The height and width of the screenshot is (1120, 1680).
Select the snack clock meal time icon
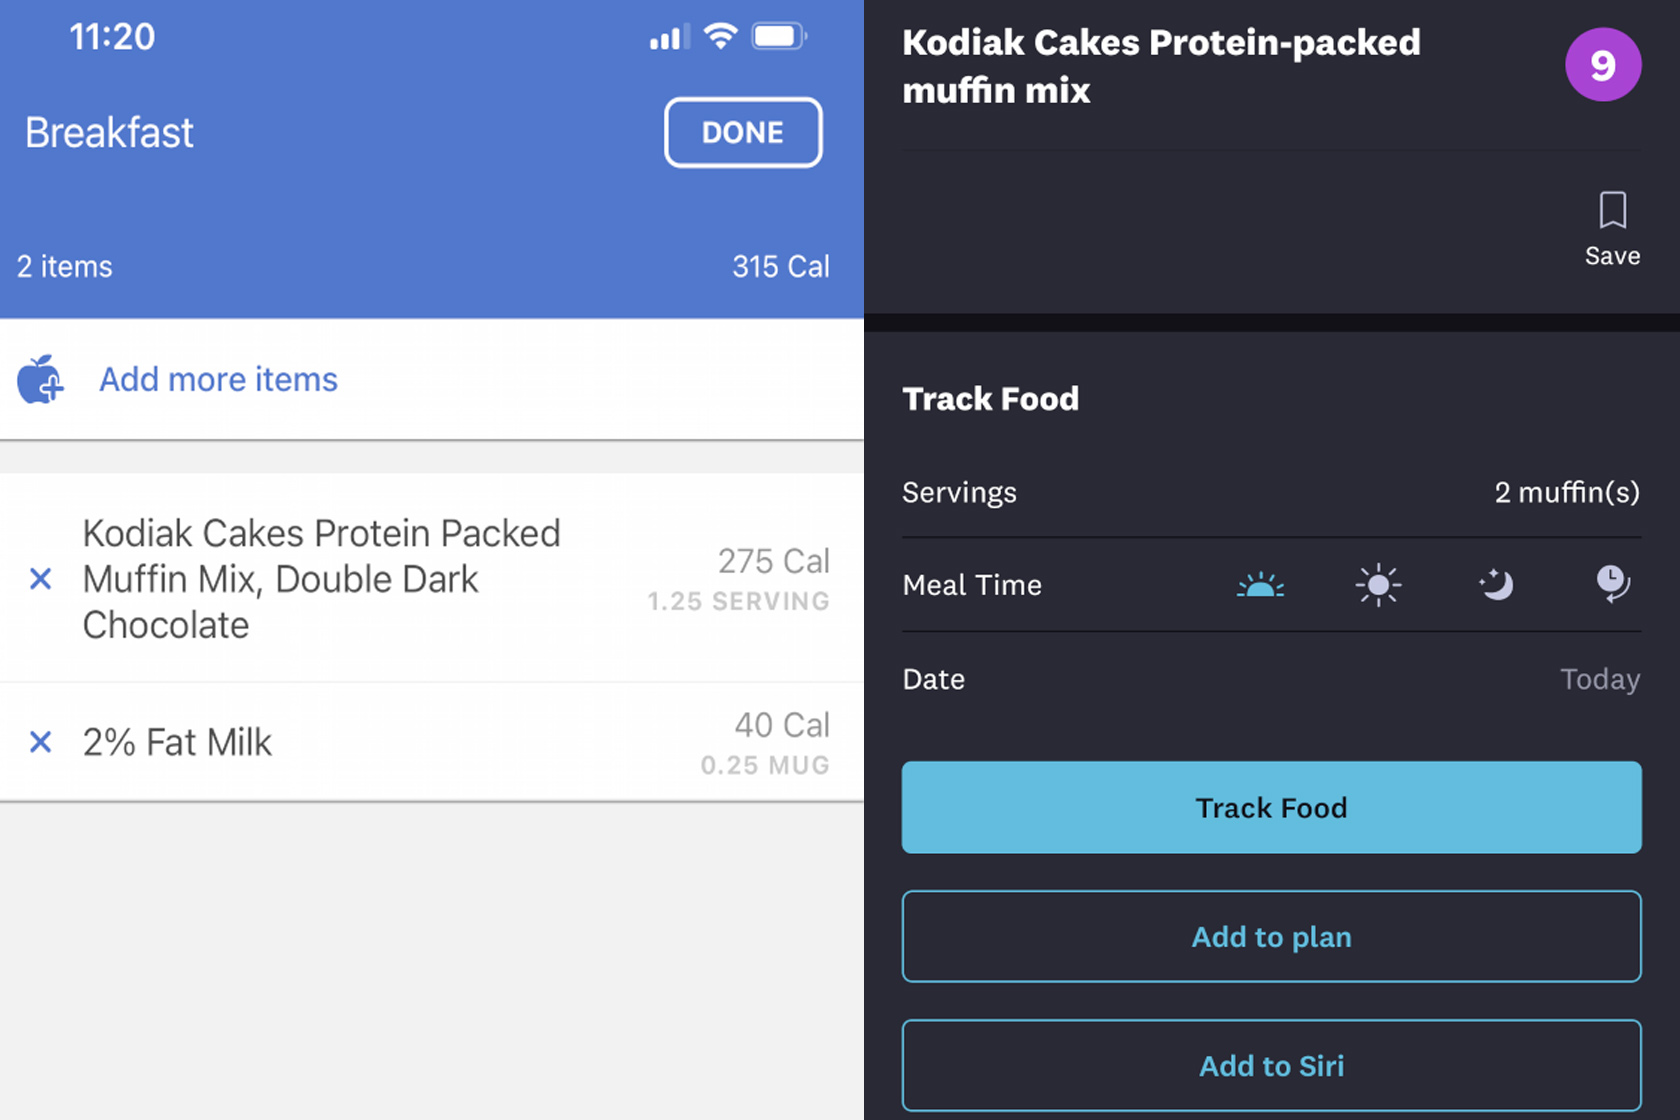coord(1612,585)
